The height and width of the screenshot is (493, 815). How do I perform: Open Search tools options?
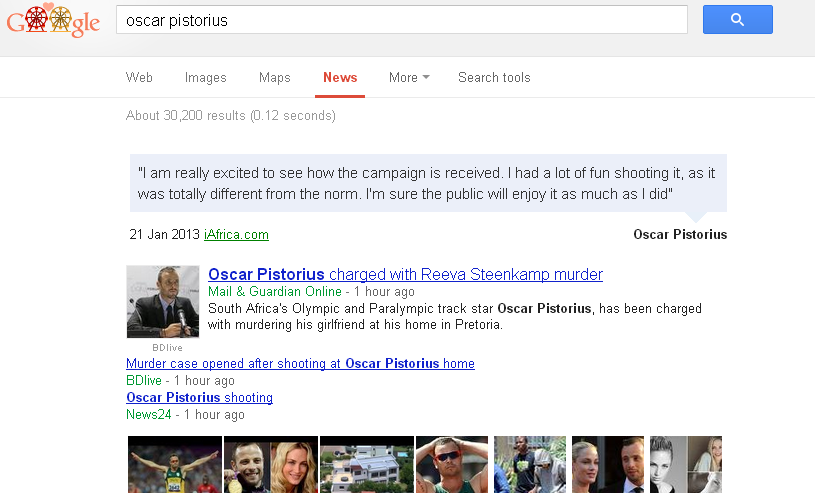pyautogui.click(x=494, y=78)
